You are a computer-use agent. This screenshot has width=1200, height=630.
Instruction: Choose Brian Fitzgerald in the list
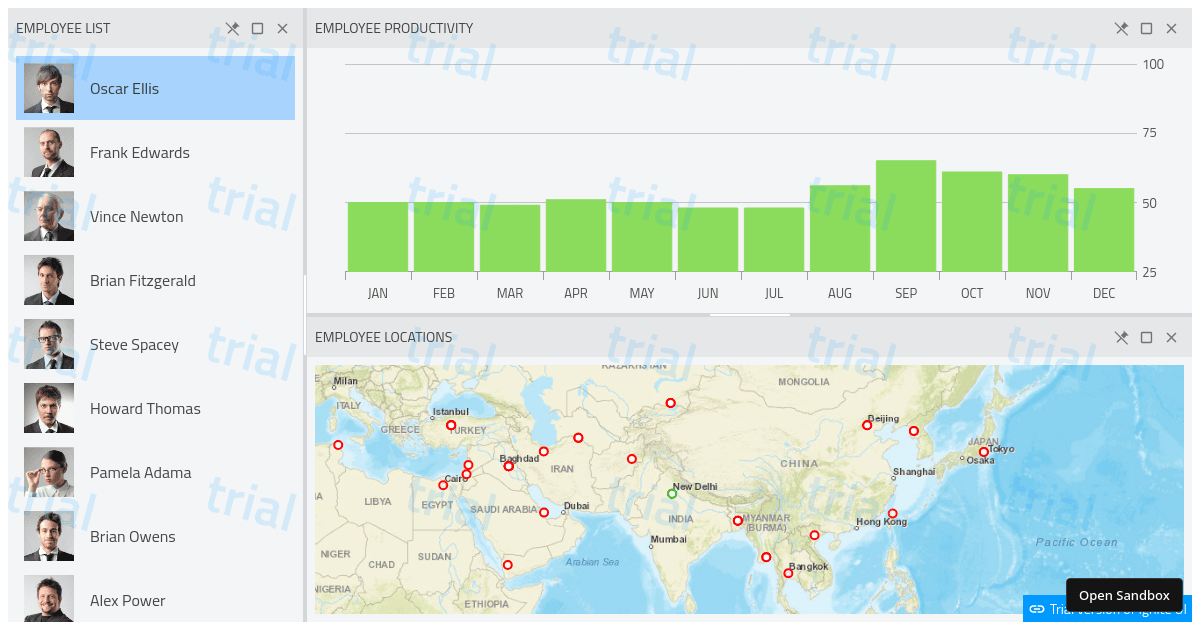pyautogui.click(x=155, y=281)
